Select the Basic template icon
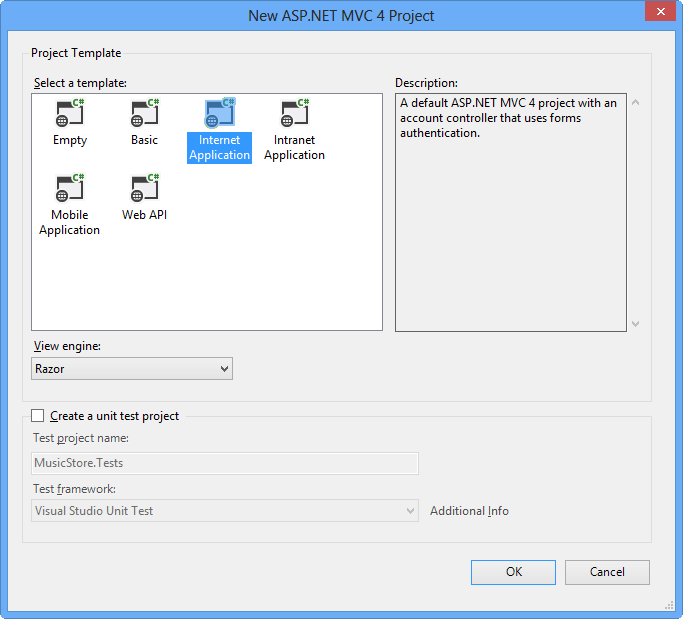683x619 pixels. (x=145, y=113)
